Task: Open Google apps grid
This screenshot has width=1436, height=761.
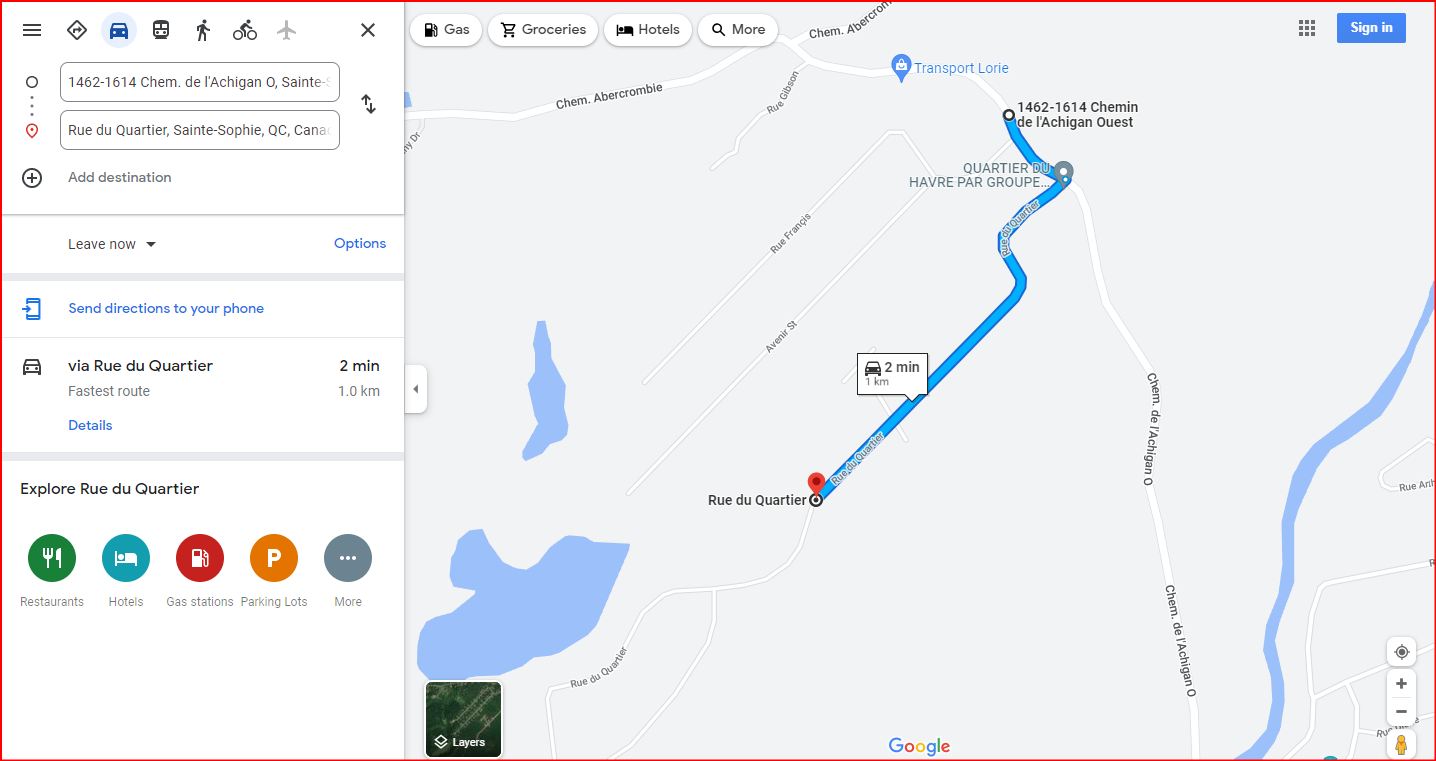Action: coord(1307,28)
